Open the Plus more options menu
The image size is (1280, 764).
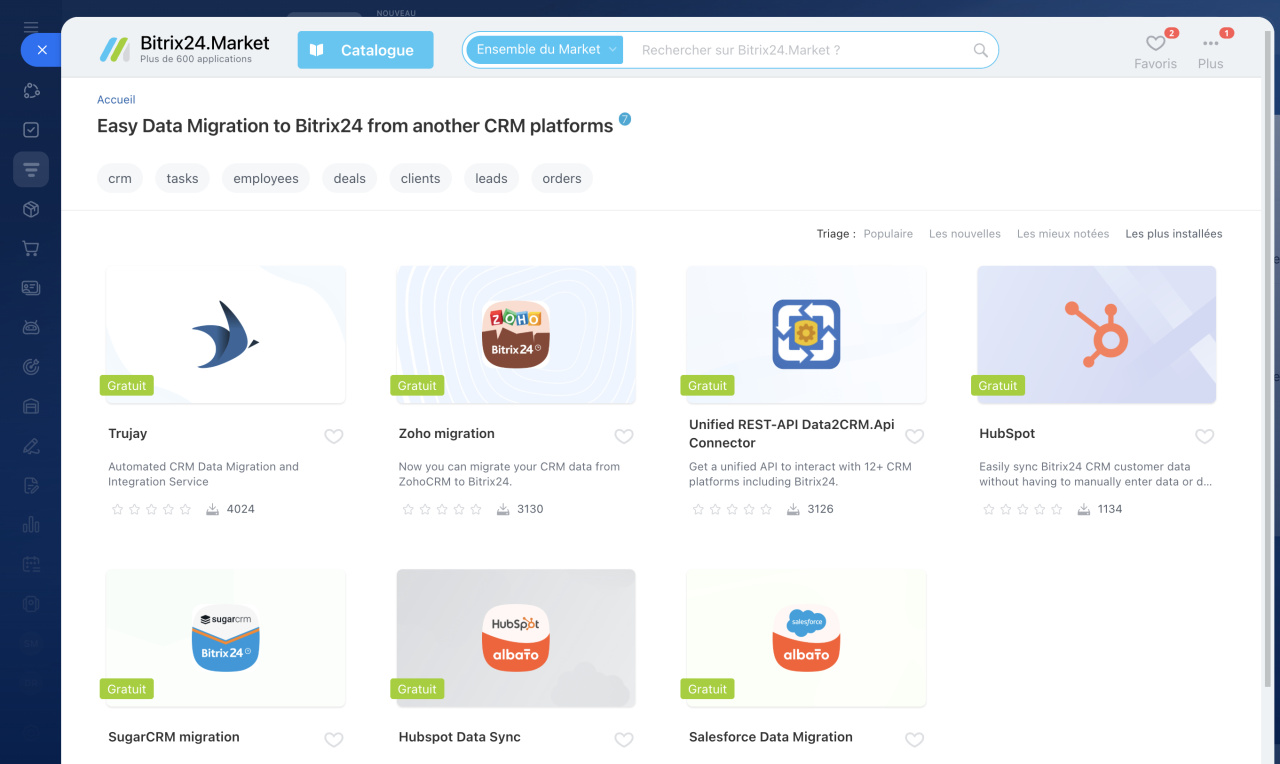pyautogui.click(x=1211, y=52)
